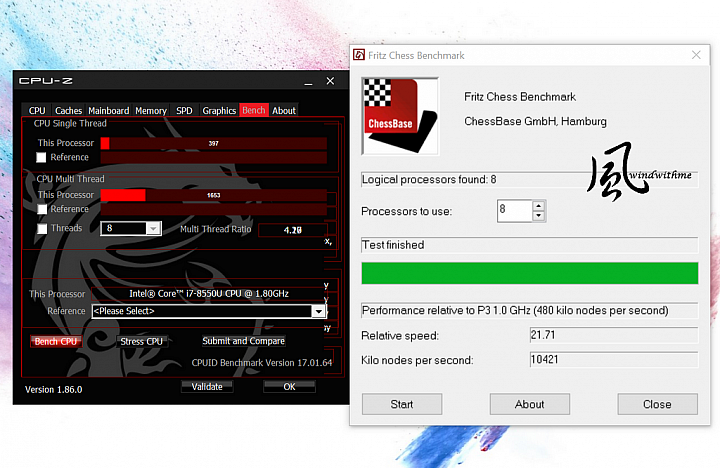Viewport: 720px width, 468px height.
Task: Click the Processors to use input field
Action: pyautogui.click(x=515, y=211)
